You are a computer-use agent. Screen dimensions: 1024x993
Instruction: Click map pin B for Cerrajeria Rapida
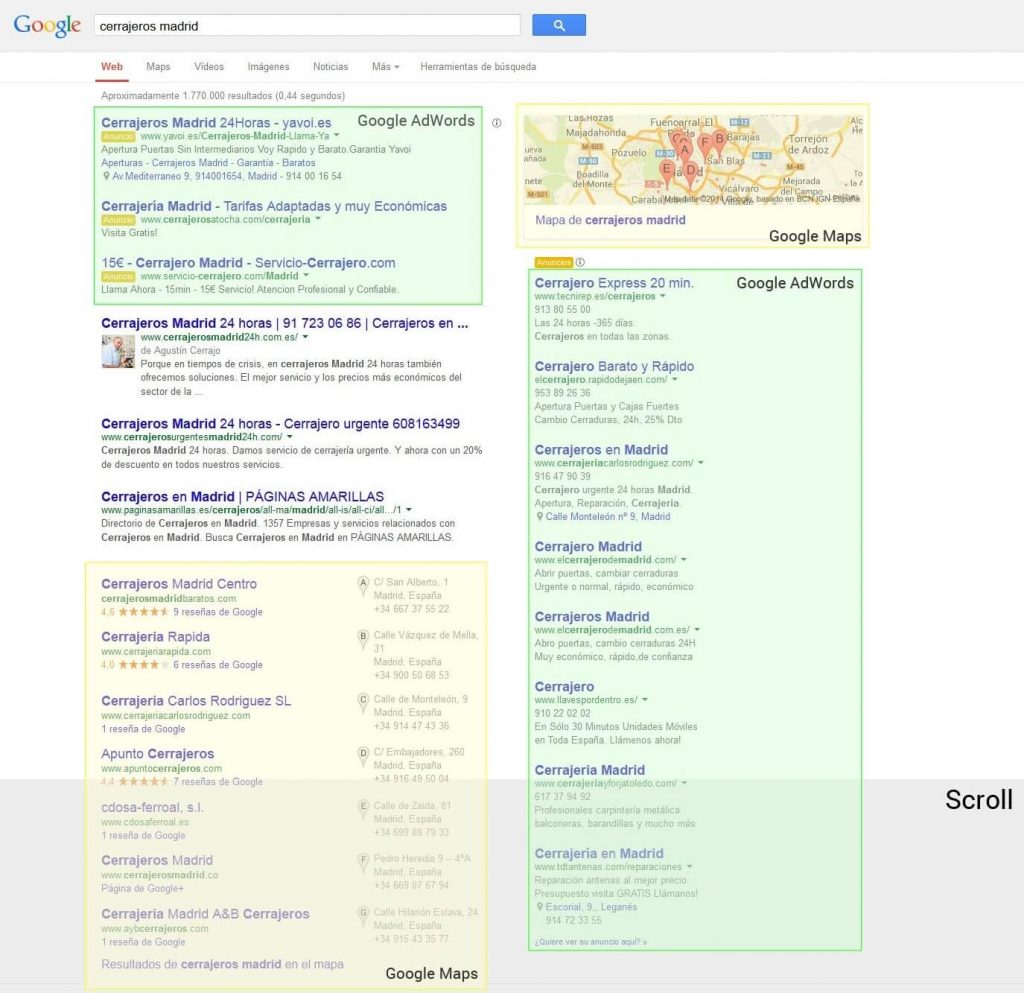click(363, 638)
